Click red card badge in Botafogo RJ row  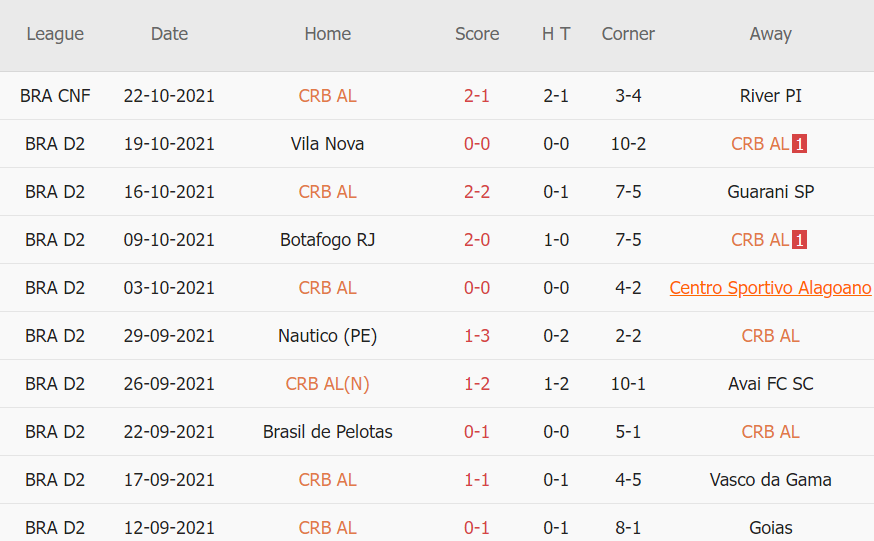point(800,240)
